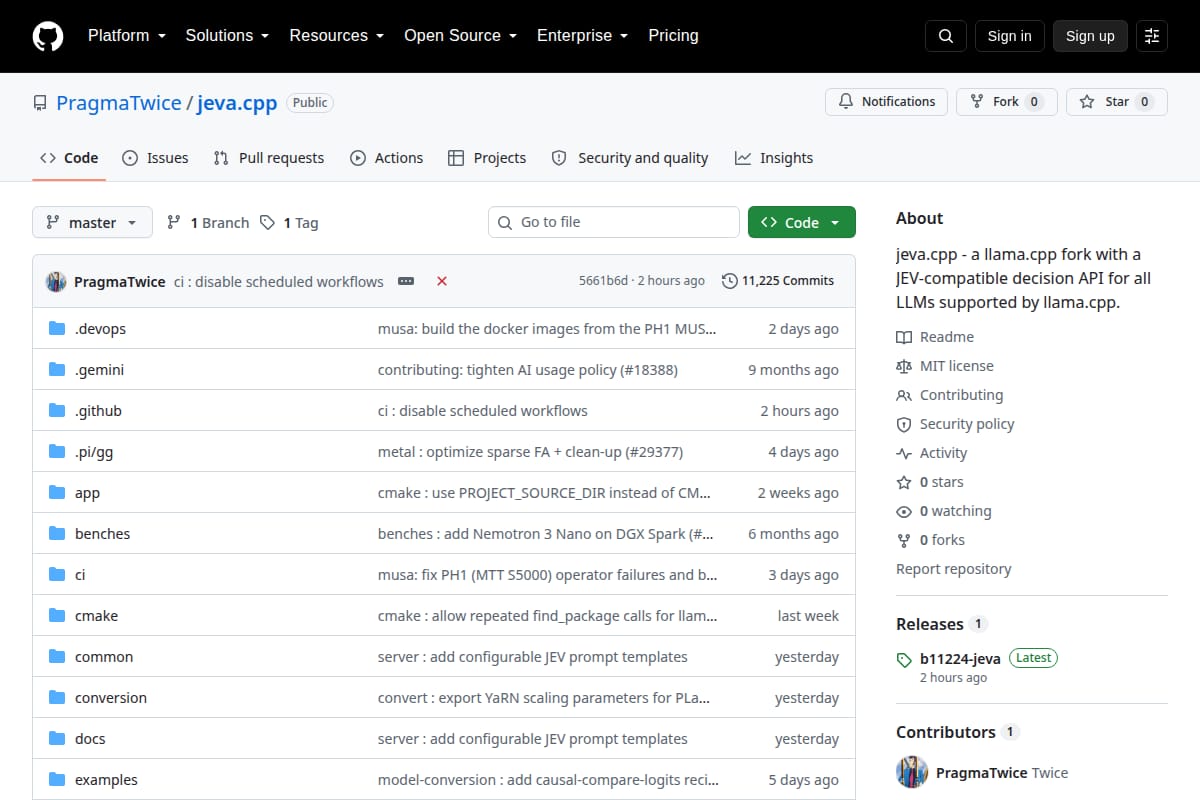The image size is (1200, 800).
Task: Expand the Resources menu
Action: coord(337,36)
